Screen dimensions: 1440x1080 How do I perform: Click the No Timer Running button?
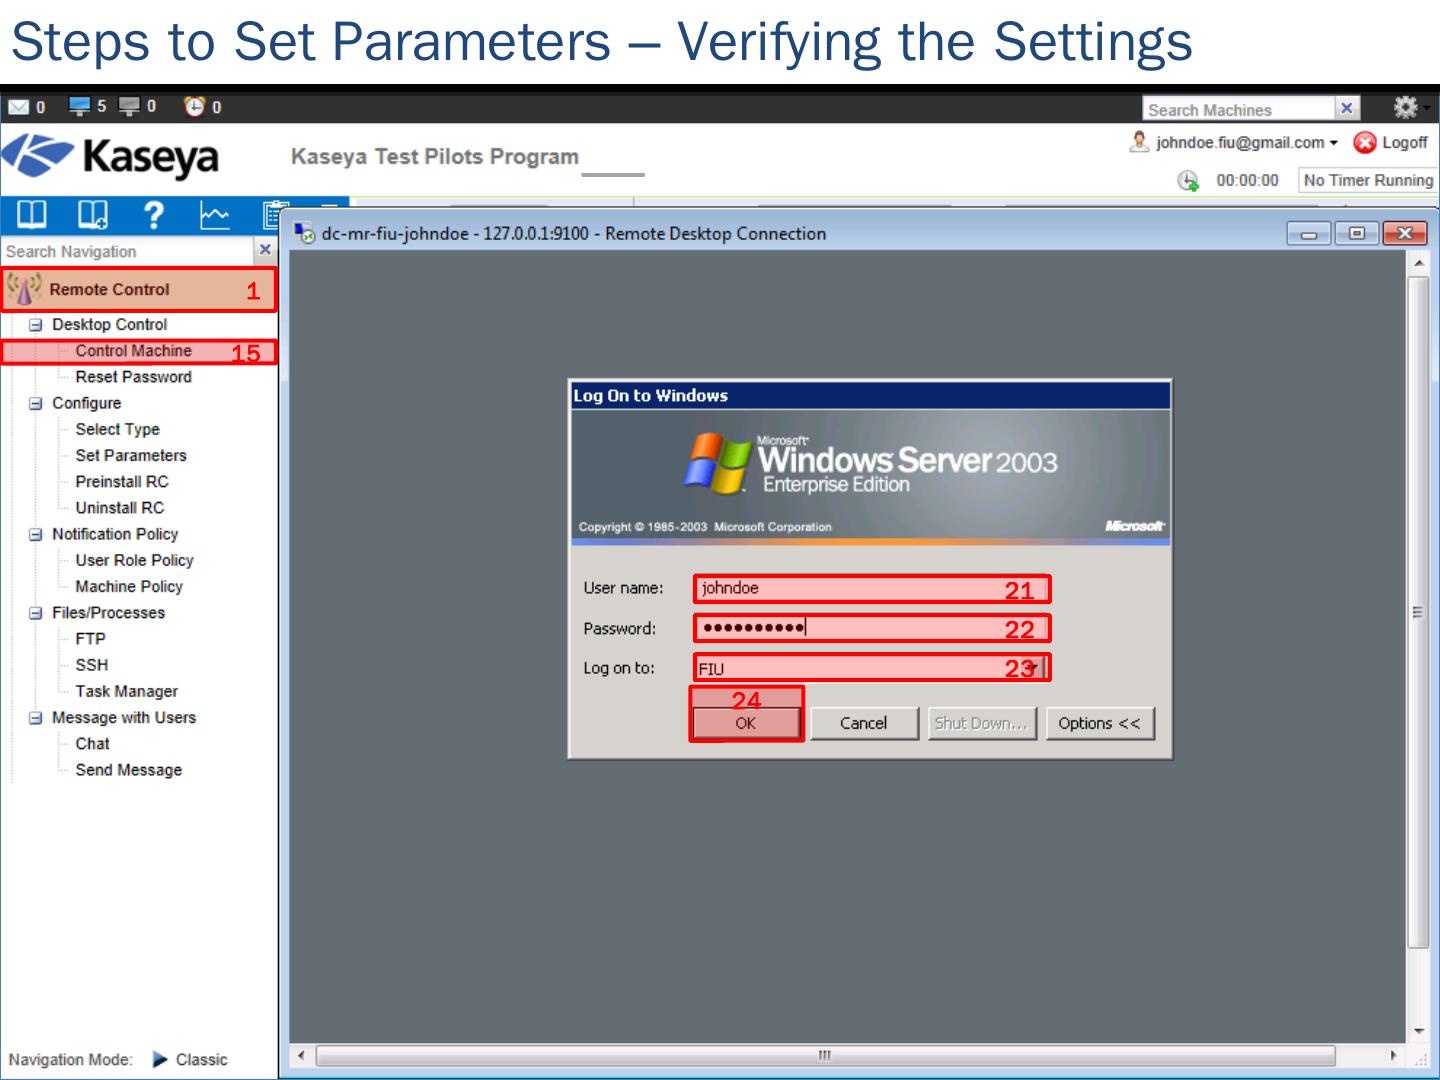point(1368,180)
